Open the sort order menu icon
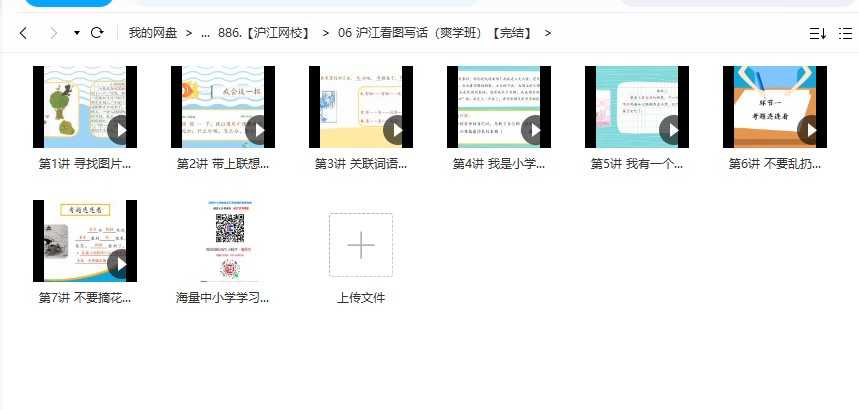Screen dimensions: 859x410 click(x=816, y=33)
